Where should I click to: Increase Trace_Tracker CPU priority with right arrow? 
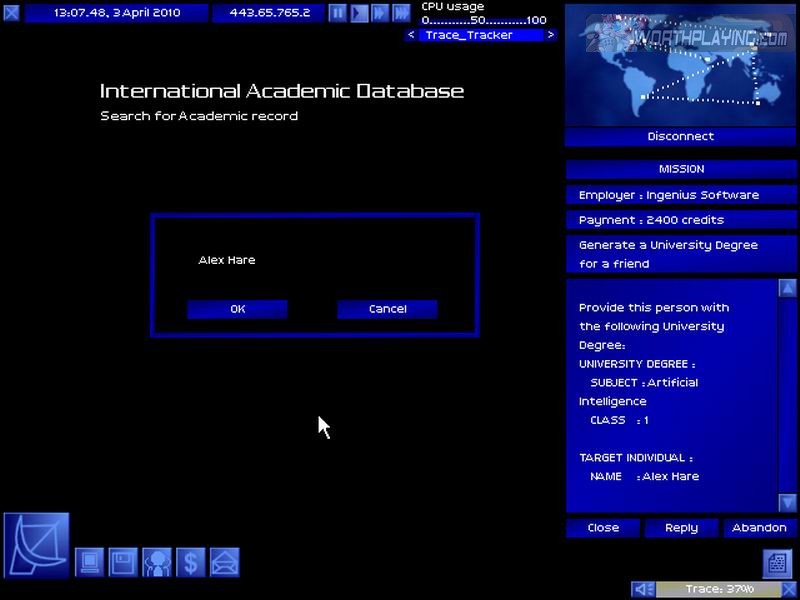click(x=551, y=35)
